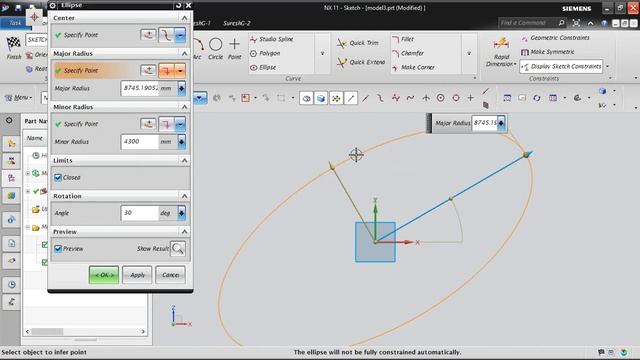Image resolution: width=640 pixels, height=360 pixels.
Task: Select the Point tool in ribbon
Action: 235,49
